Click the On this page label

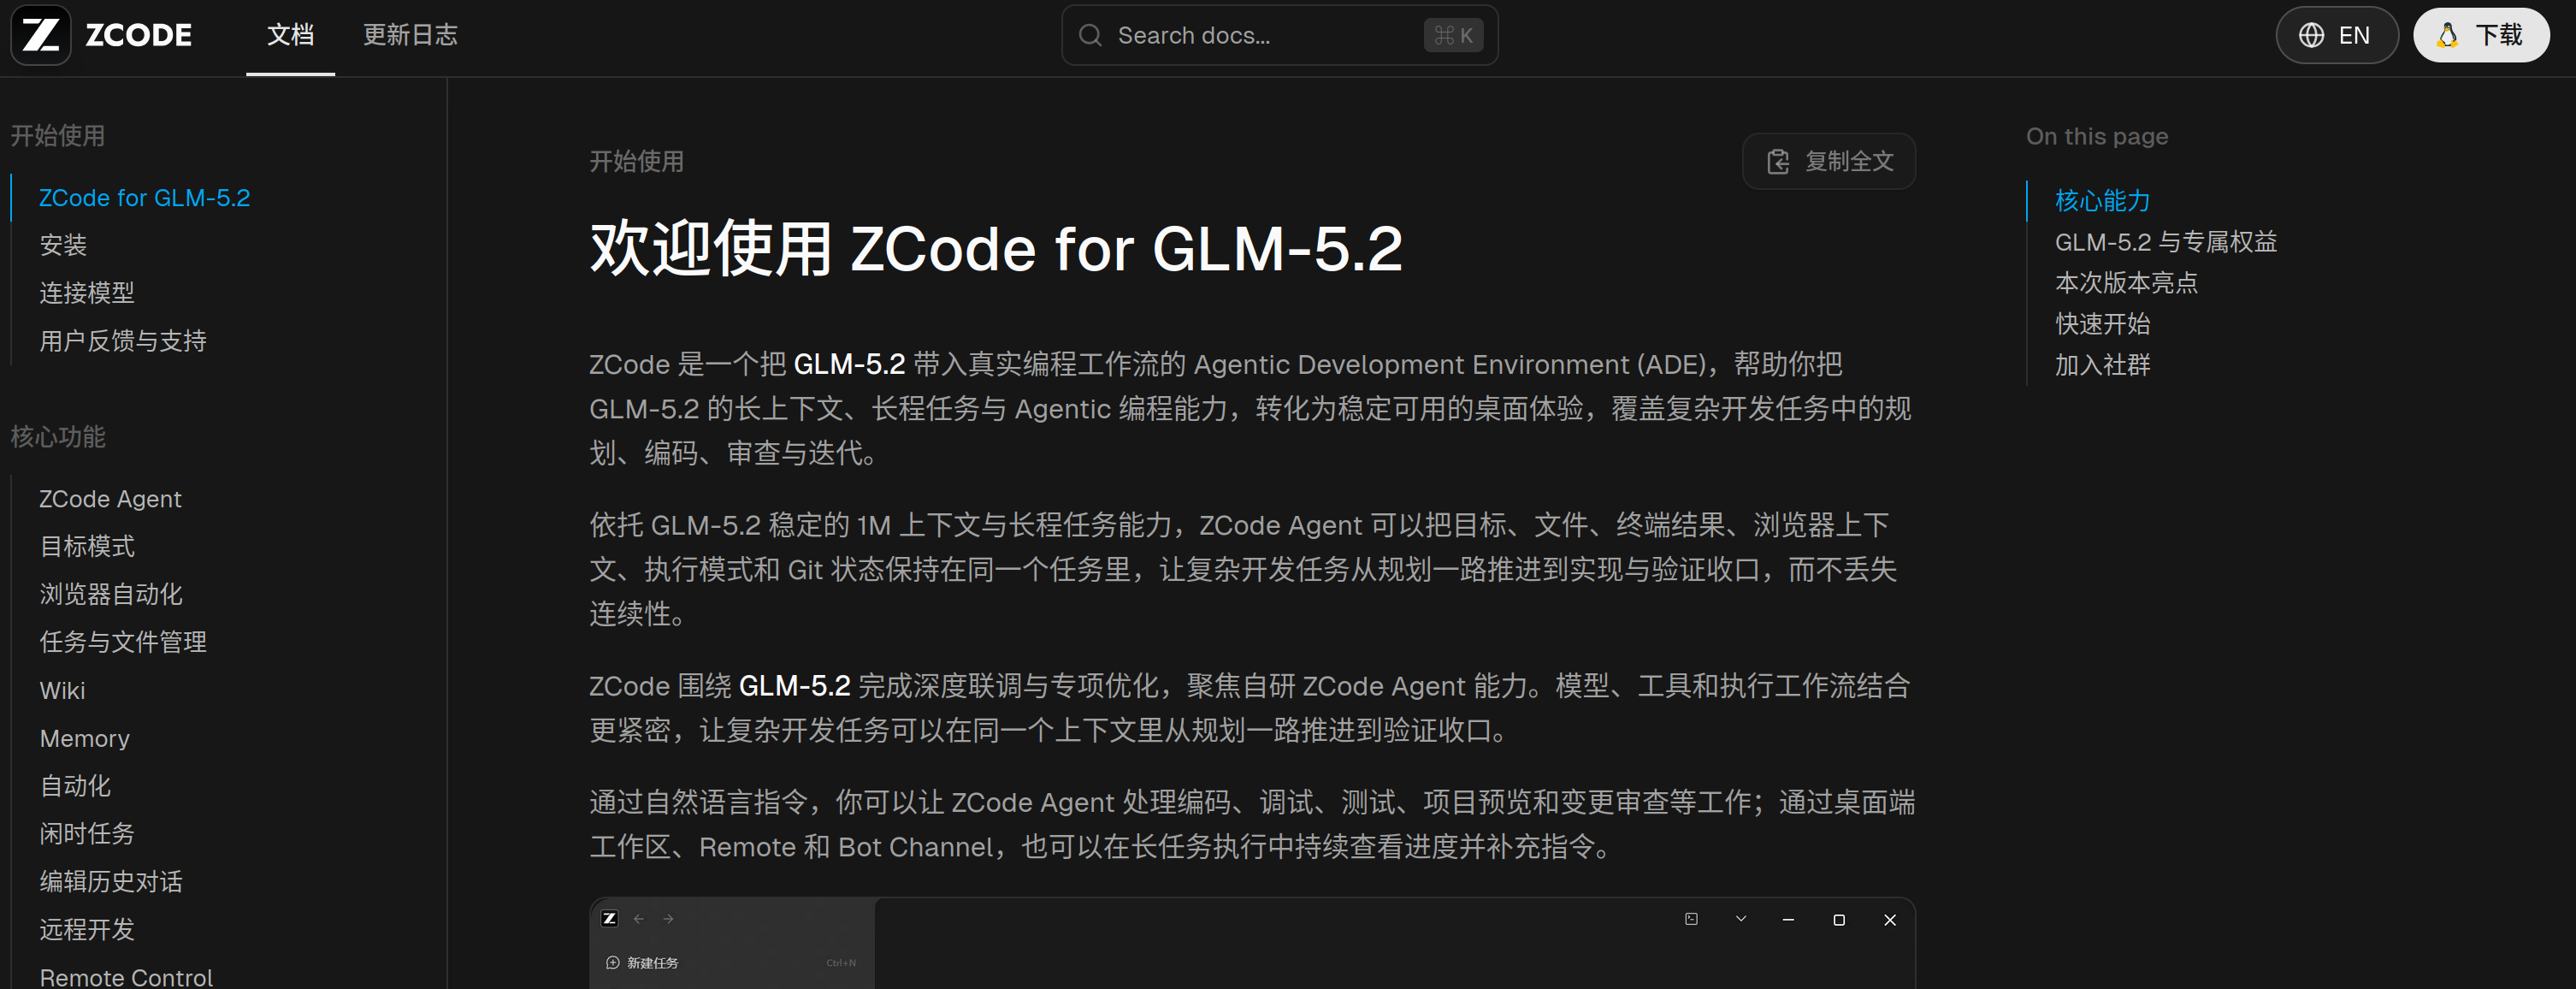coord(2097,136)
